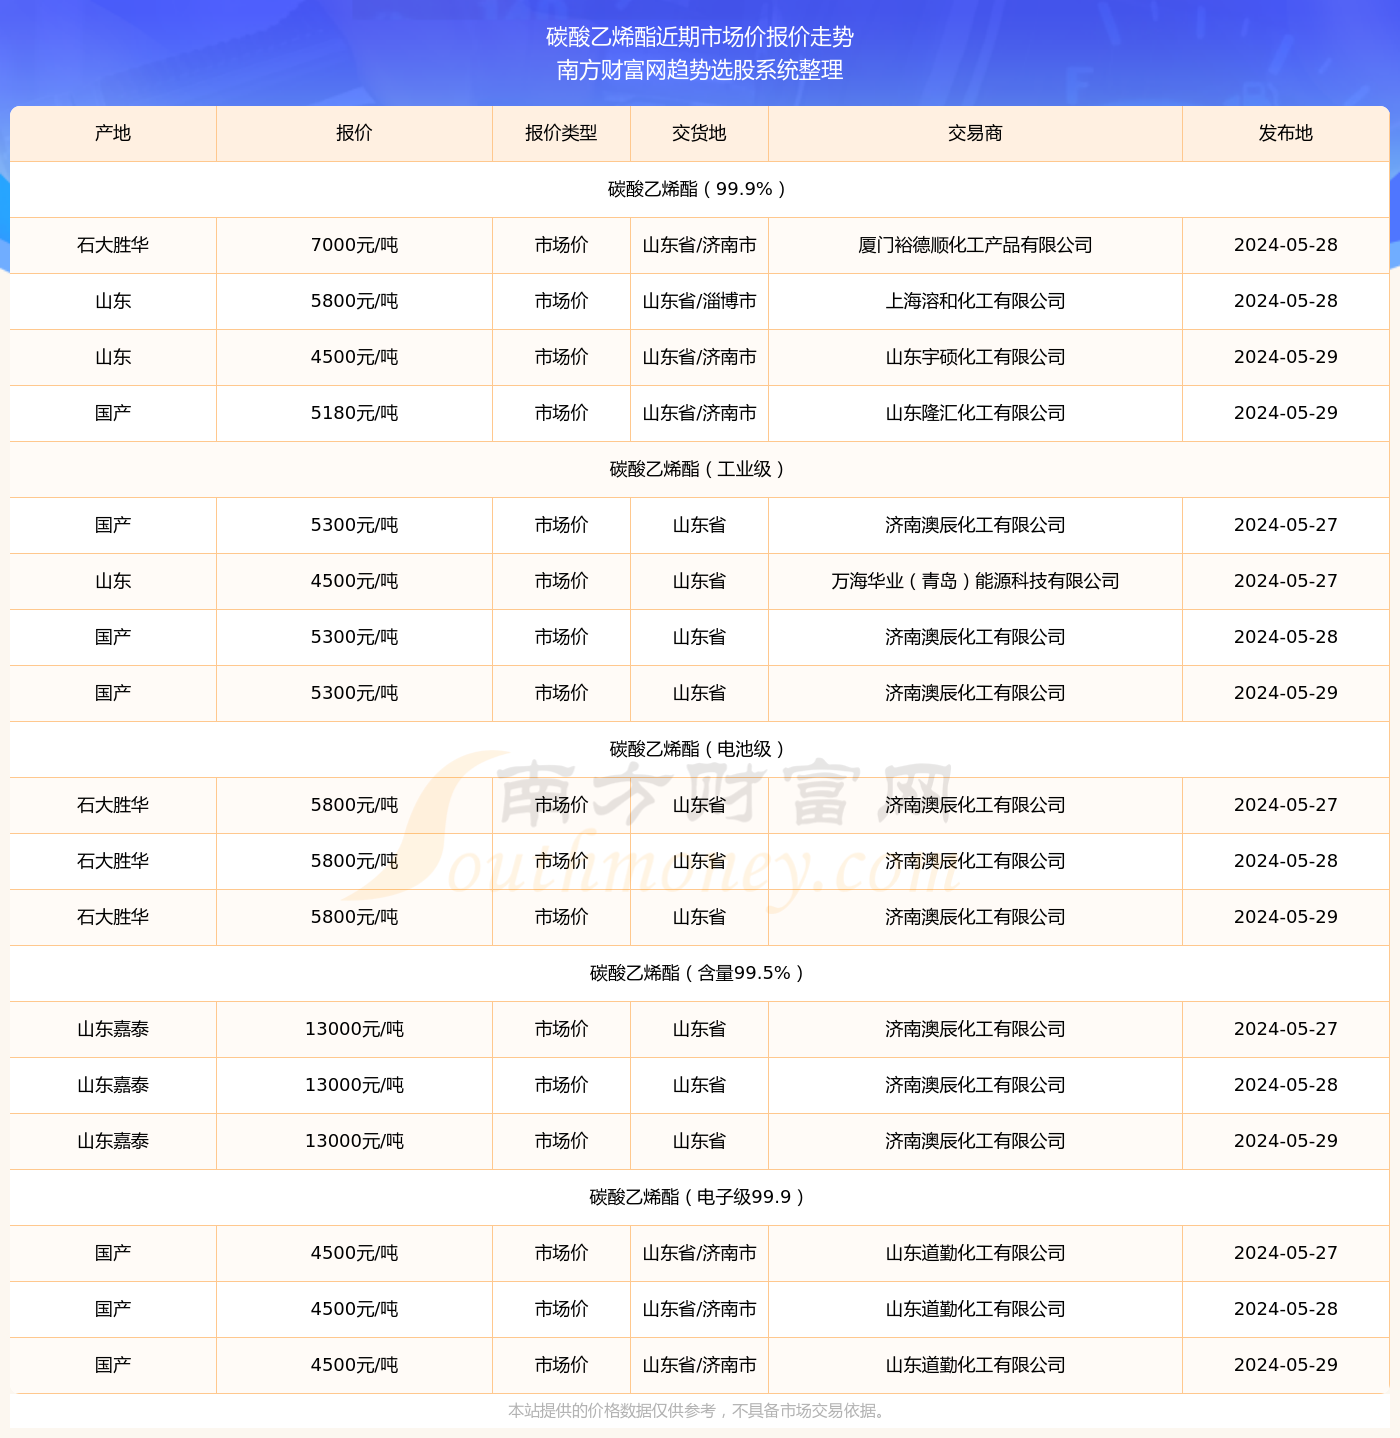
Task: Click the section heading 碳酸乙烯酯（电池级）
Action: (699, 749)
